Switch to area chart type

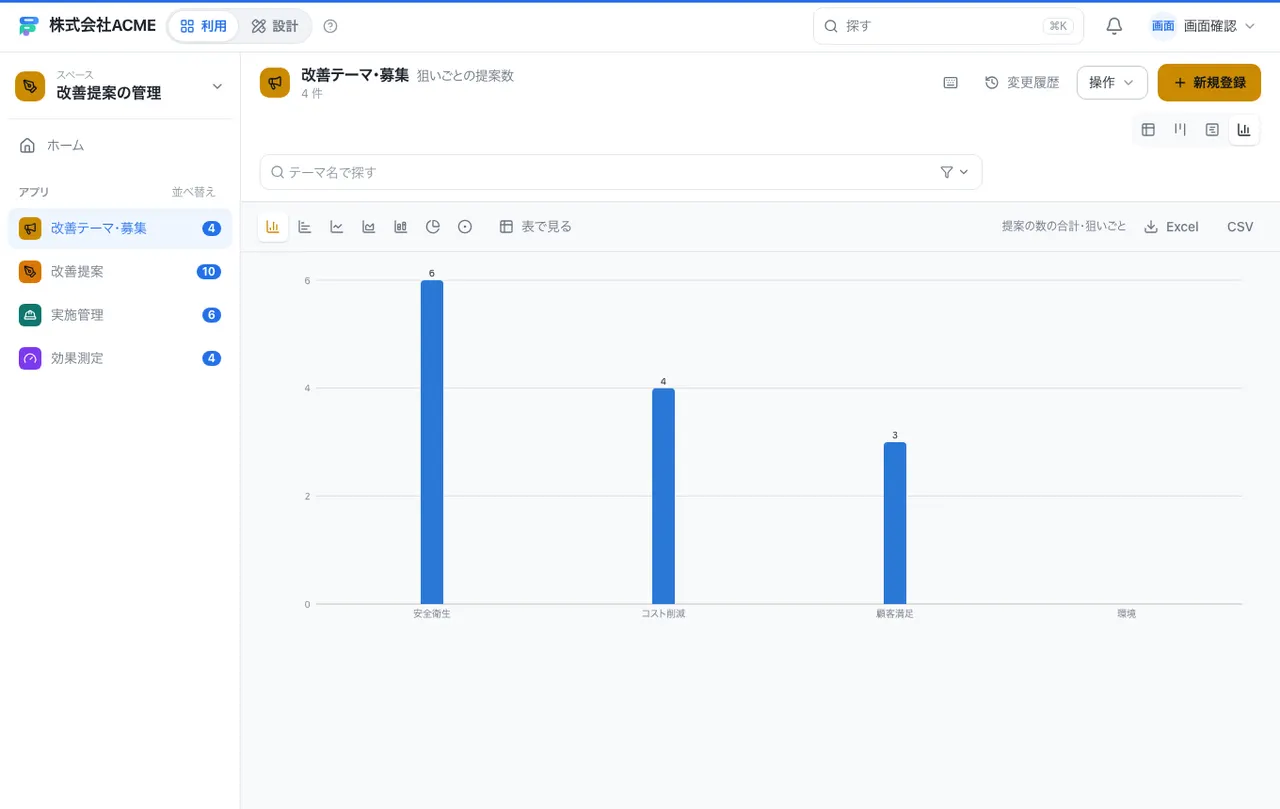pyautogui.click(x=369, y=227)
